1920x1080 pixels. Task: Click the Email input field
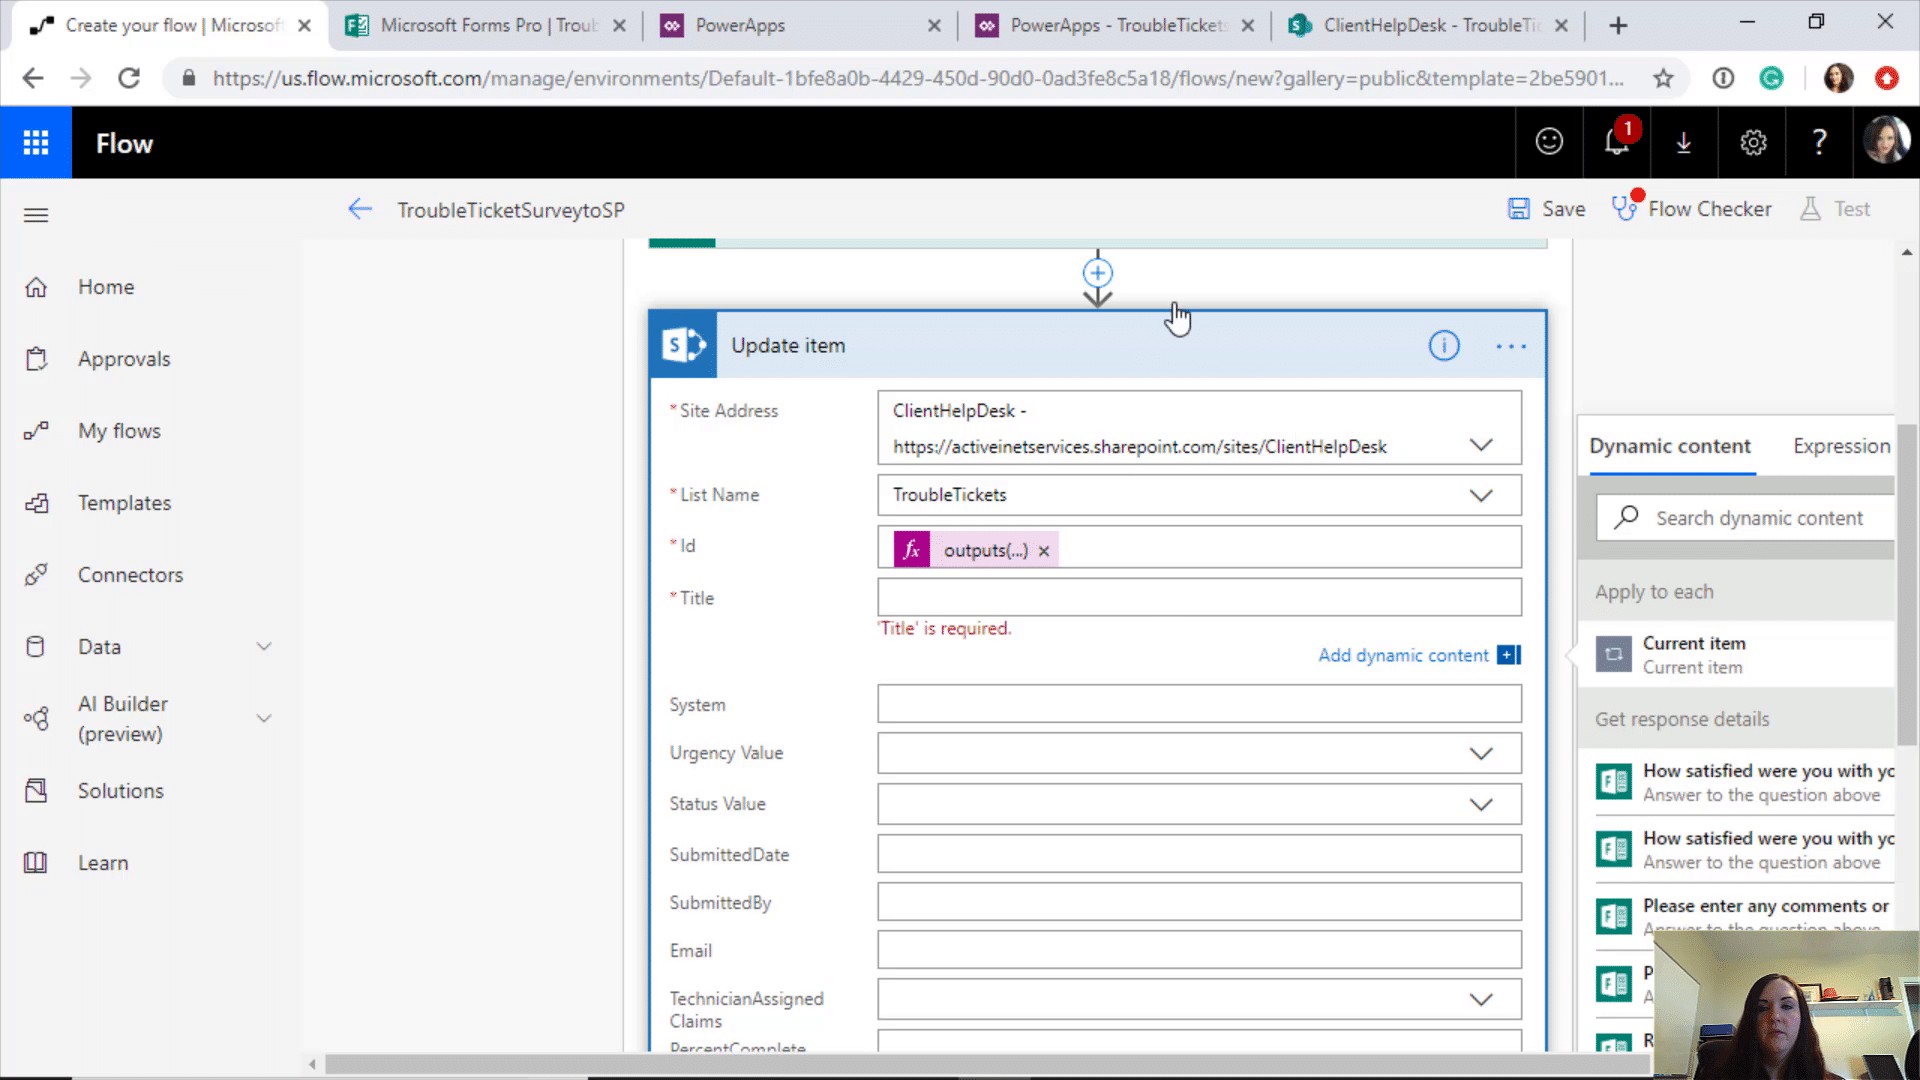(x=1199, y=950)
